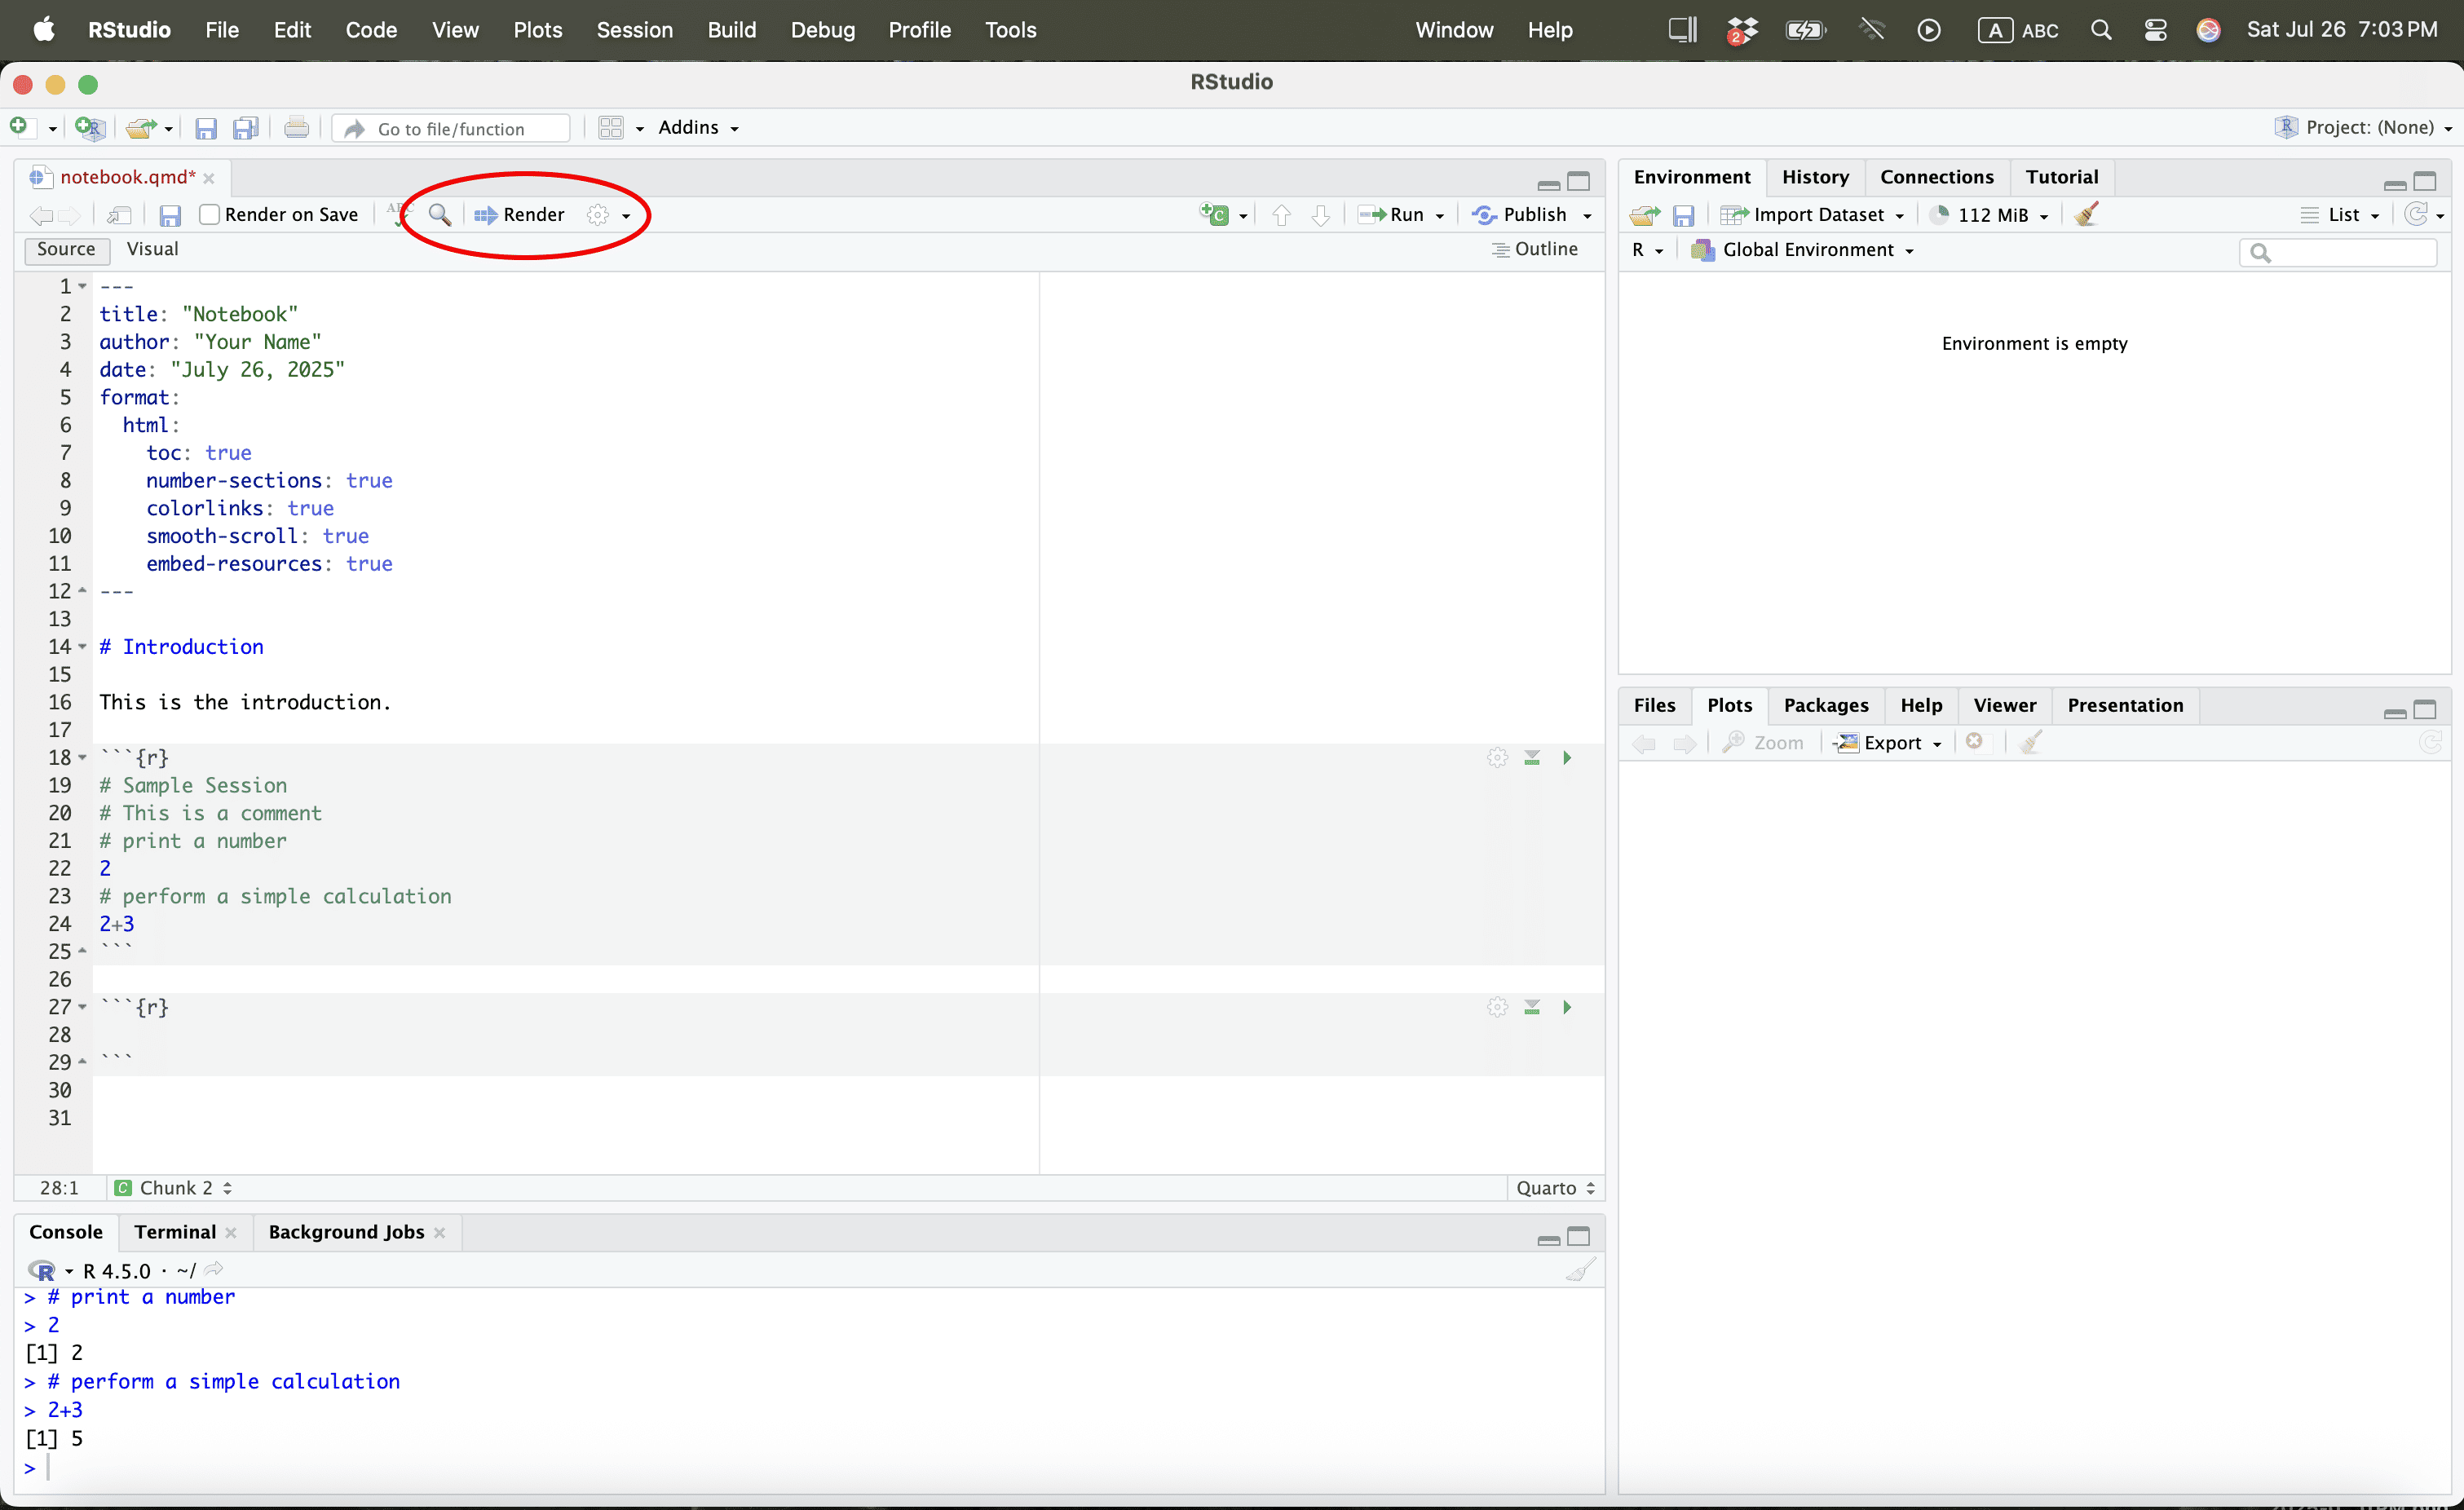
Task: Click Import Dataset icon
Action: 1734,215
